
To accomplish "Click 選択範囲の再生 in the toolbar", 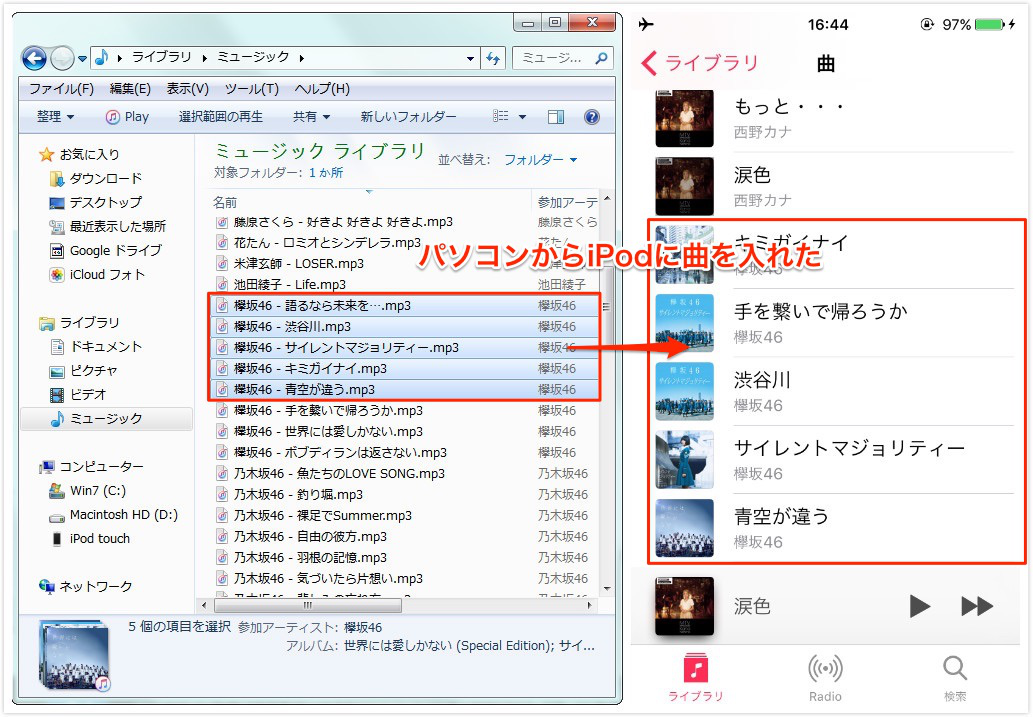I will coord(221,117).
